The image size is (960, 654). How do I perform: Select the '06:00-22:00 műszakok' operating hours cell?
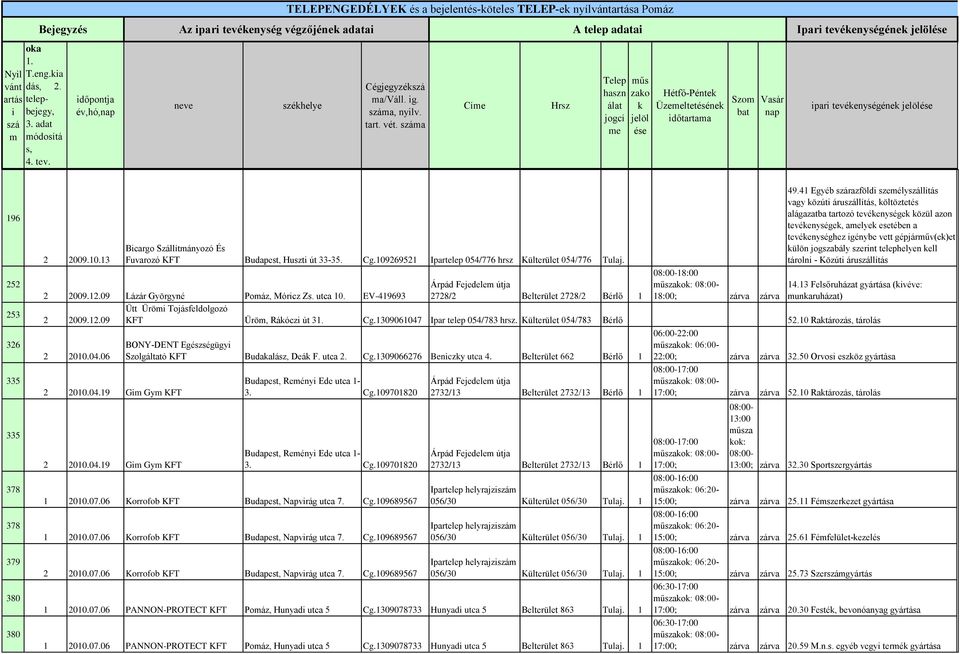pyautogui.click(x=689, y=345)
